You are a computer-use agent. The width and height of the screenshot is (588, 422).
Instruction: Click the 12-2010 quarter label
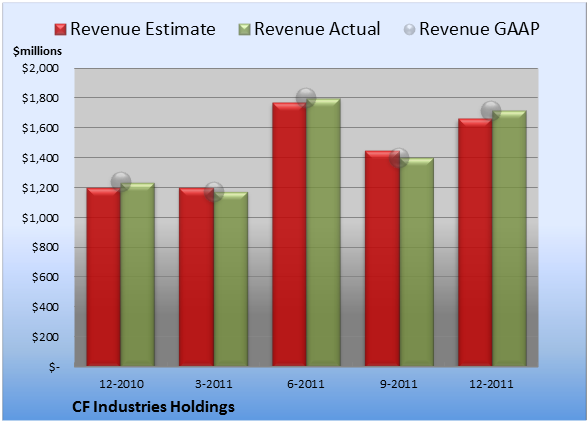(121, 384)
